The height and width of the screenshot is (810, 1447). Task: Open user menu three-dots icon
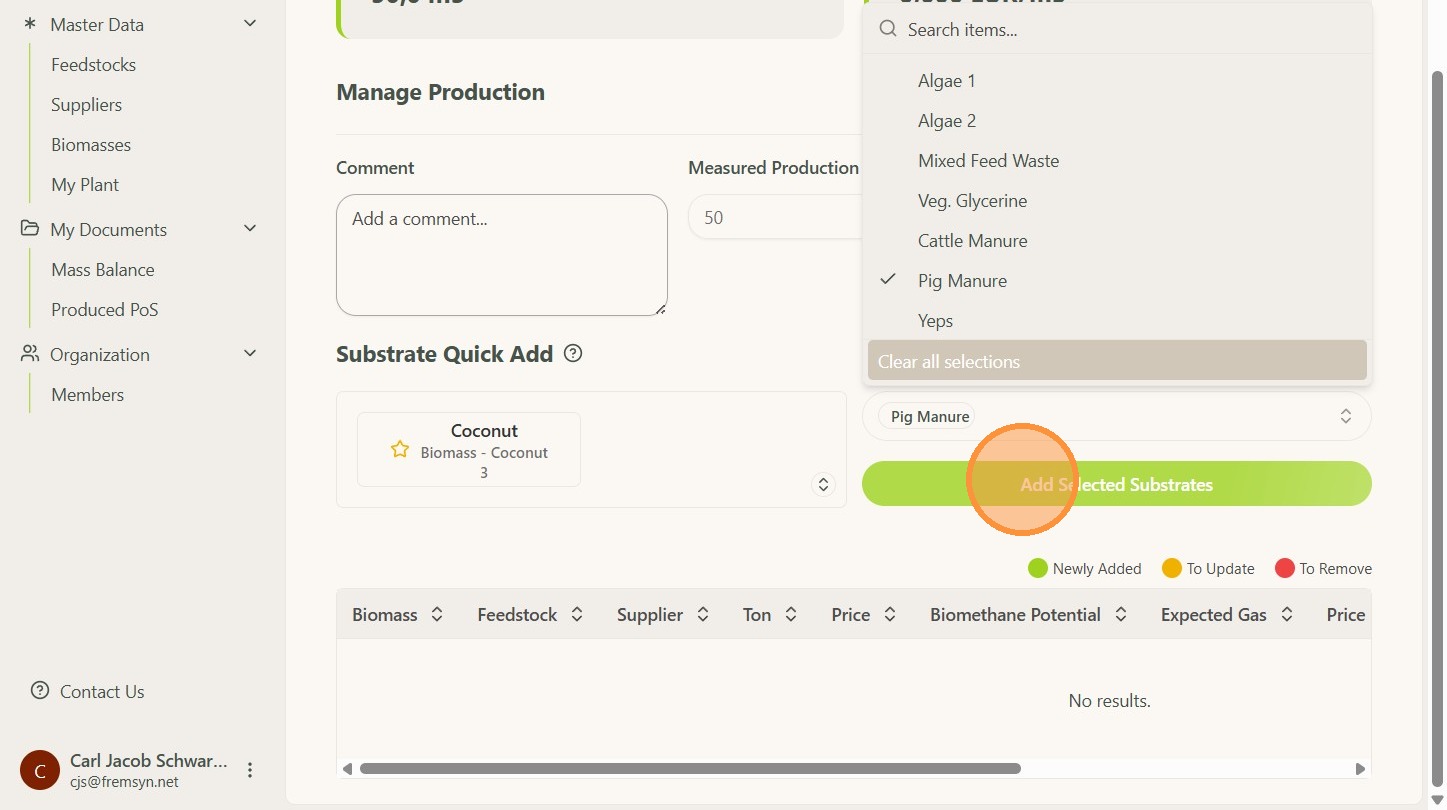click(250, 770)
